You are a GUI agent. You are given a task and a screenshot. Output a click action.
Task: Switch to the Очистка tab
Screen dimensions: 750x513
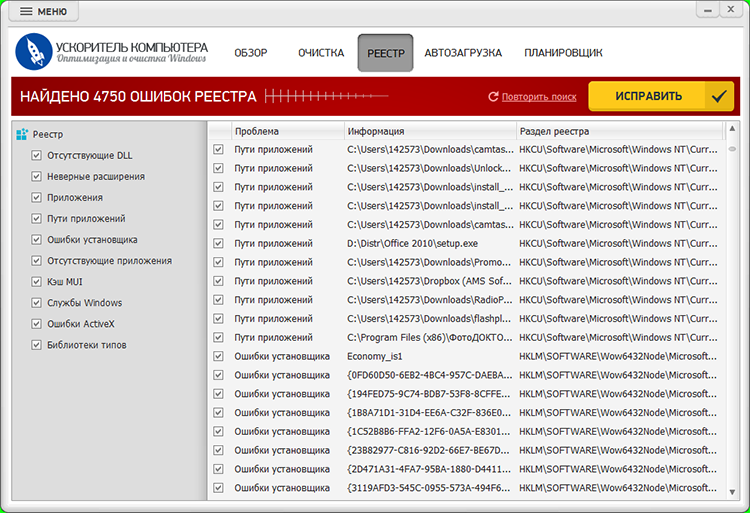[321, 53]
